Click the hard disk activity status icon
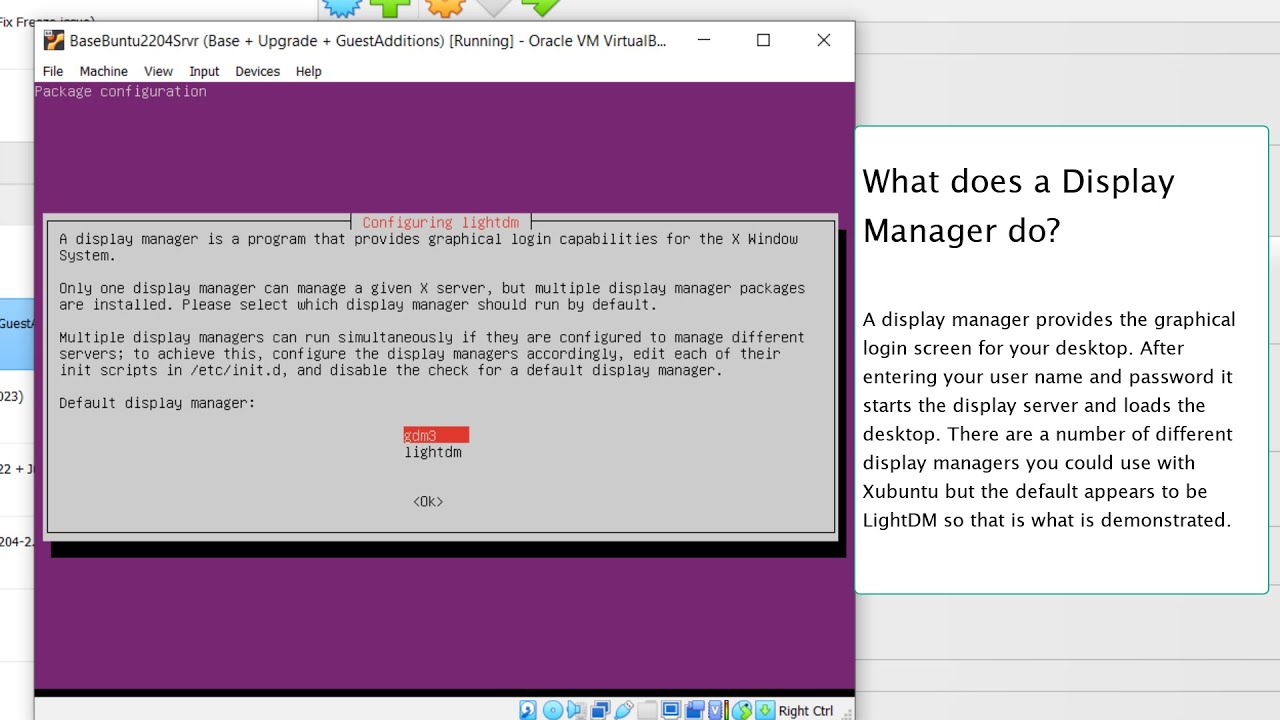The height and width of the screenshot is (720, 1280). 528,710
